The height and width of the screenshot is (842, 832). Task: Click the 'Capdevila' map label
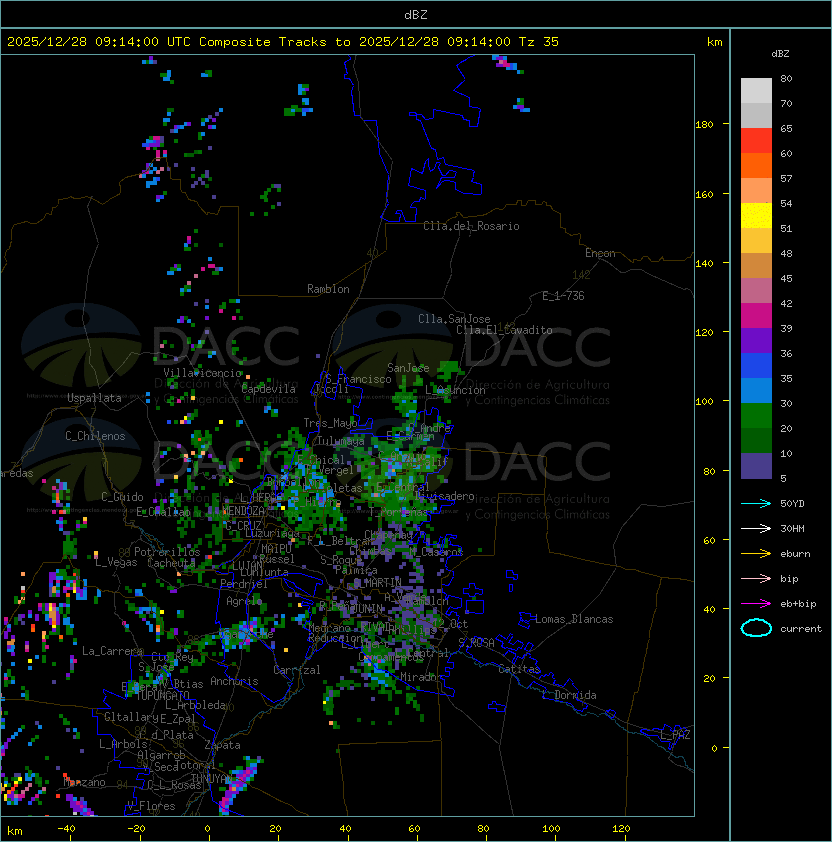point(269,389)
